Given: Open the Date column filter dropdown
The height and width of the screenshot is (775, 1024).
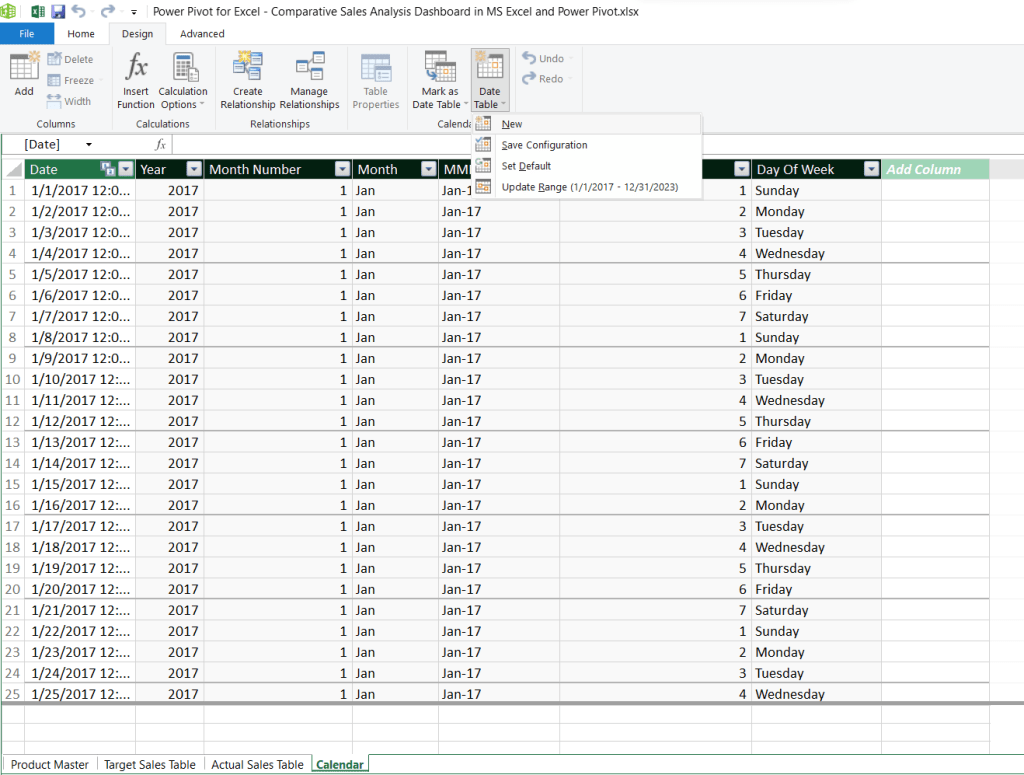Looking at the screenshot, I should click(x=126, y=169).
